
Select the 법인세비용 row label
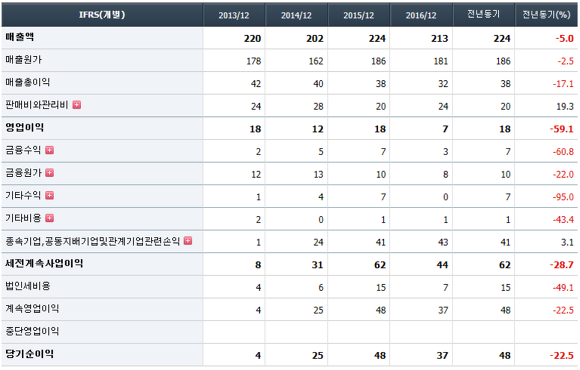point(28,286)
